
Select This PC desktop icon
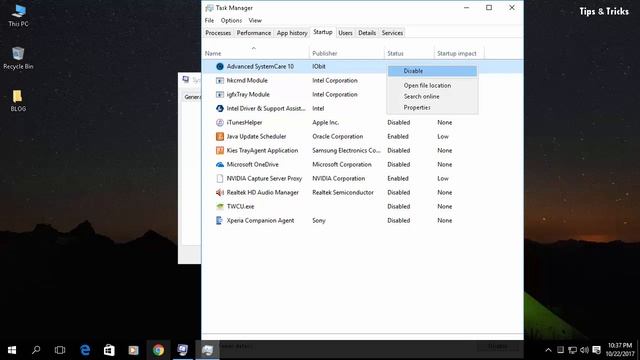coord(18,16)
